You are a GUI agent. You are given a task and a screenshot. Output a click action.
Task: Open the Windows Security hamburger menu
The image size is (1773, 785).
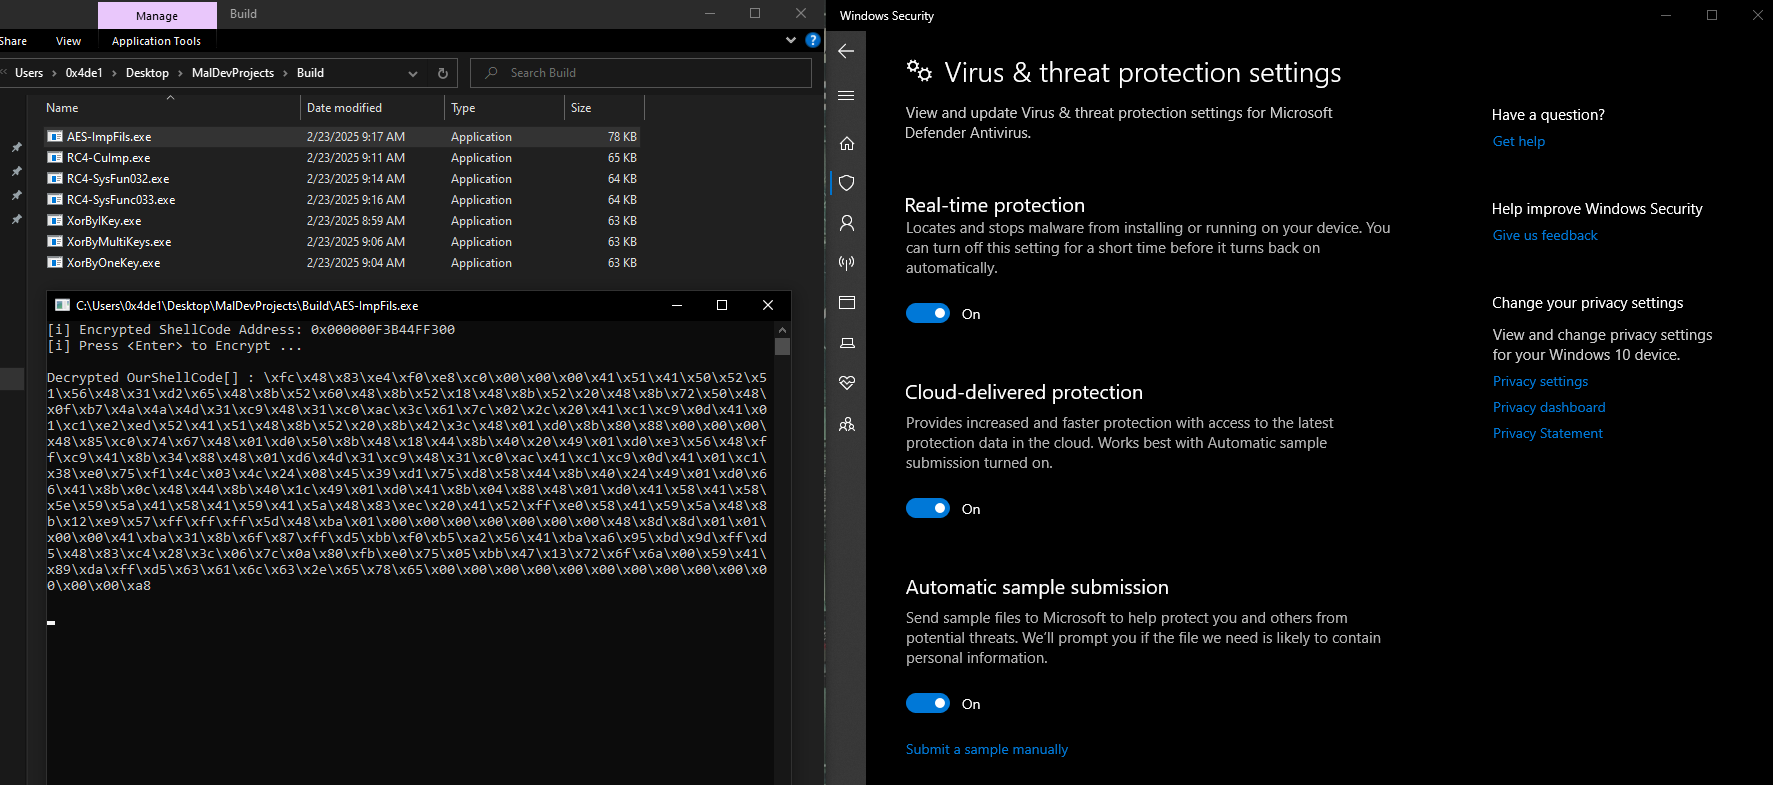(x=846, y=96)
